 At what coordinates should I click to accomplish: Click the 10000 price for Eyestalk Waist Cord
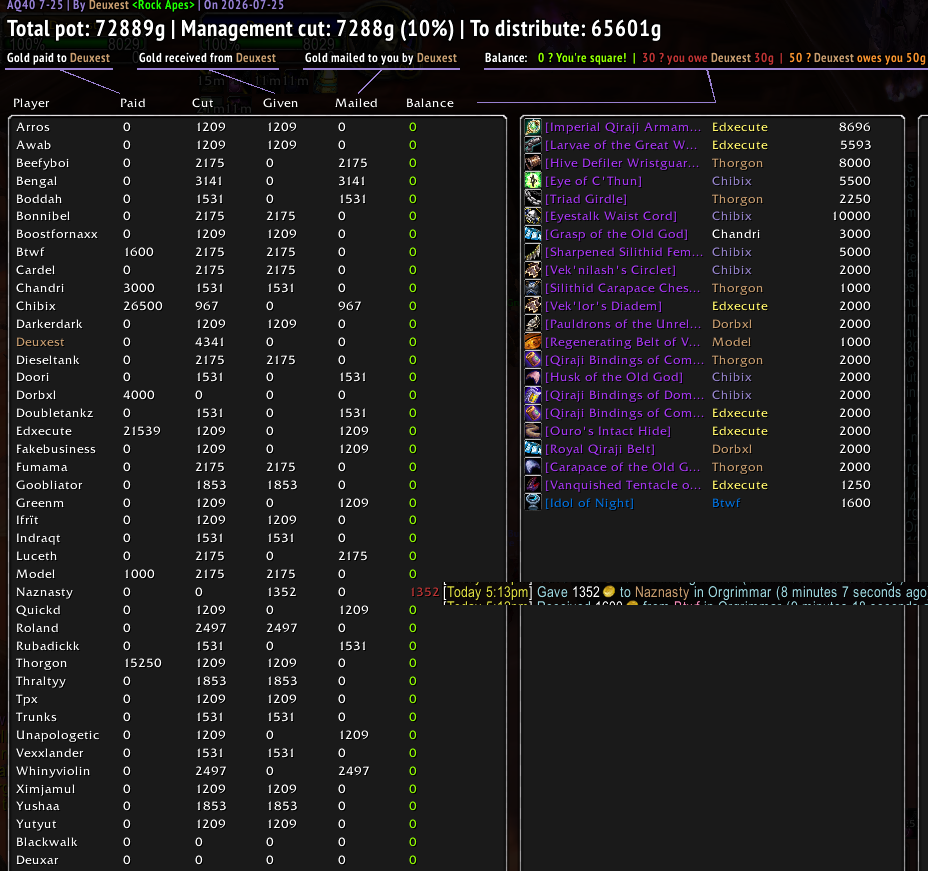pos(851,216)
